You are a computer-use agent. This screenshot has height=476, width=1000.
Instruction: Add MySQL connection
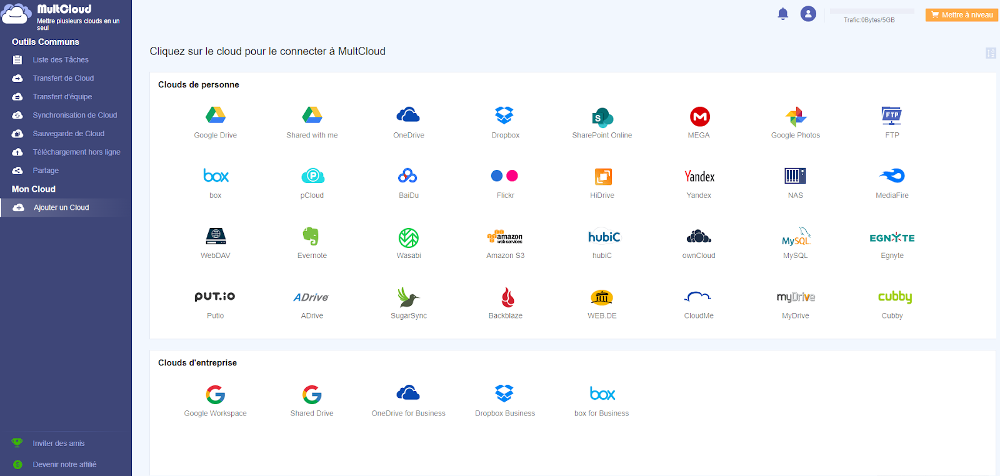(795, 243)
